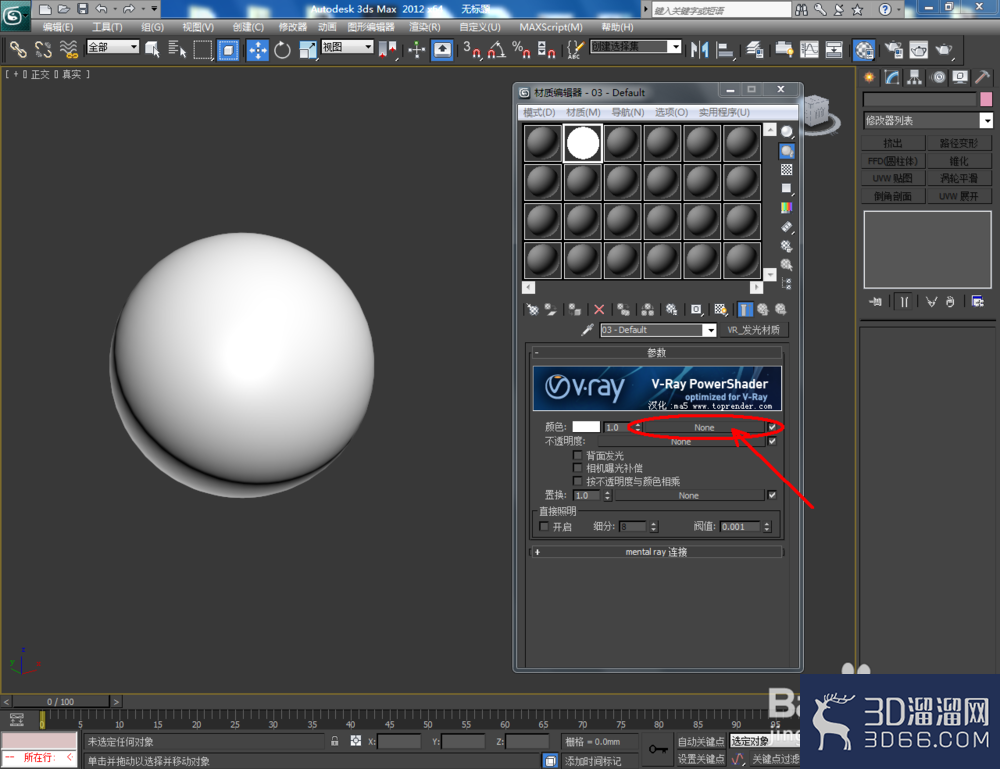Screen dimensions: 1000x769
Task: Click Get Material icon in editor
Action: [533, 309]
